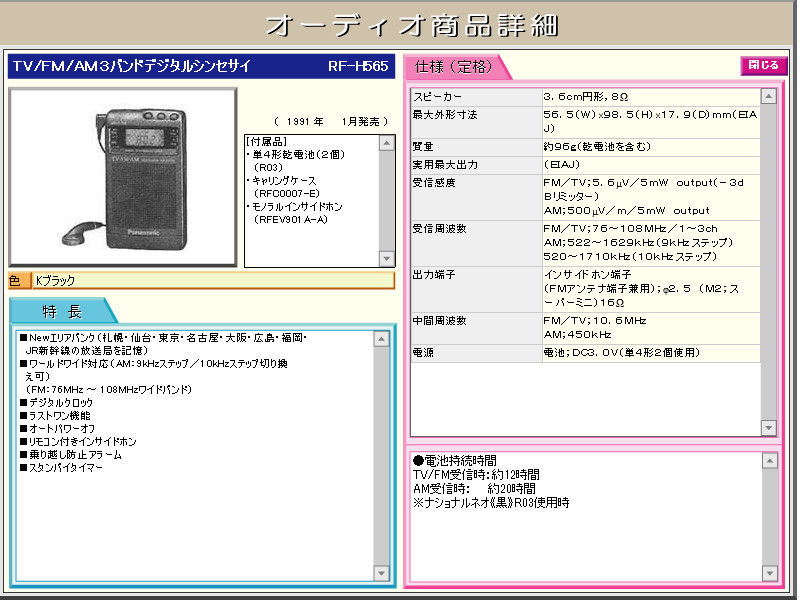Click the 最大外形寸法 spec row label
Viewport: 805px width, 606px height.
pyautogui.click(x=445, y=115)
